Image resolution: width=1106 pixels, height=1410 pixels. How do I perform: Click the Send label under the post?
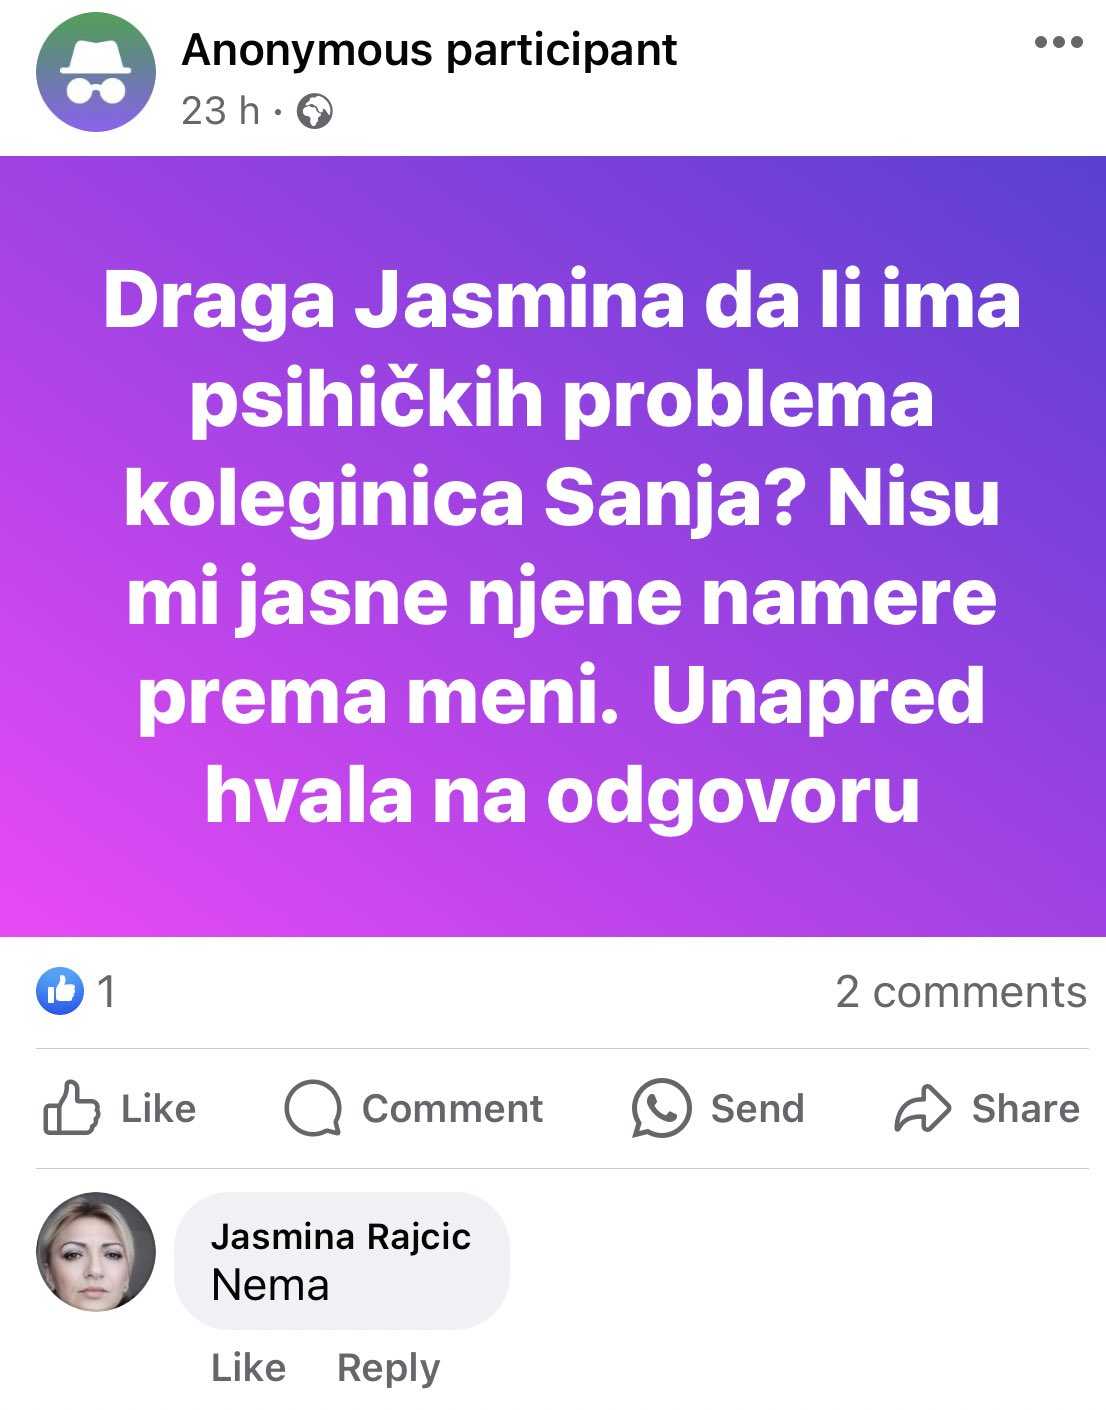coord(757,1108)
